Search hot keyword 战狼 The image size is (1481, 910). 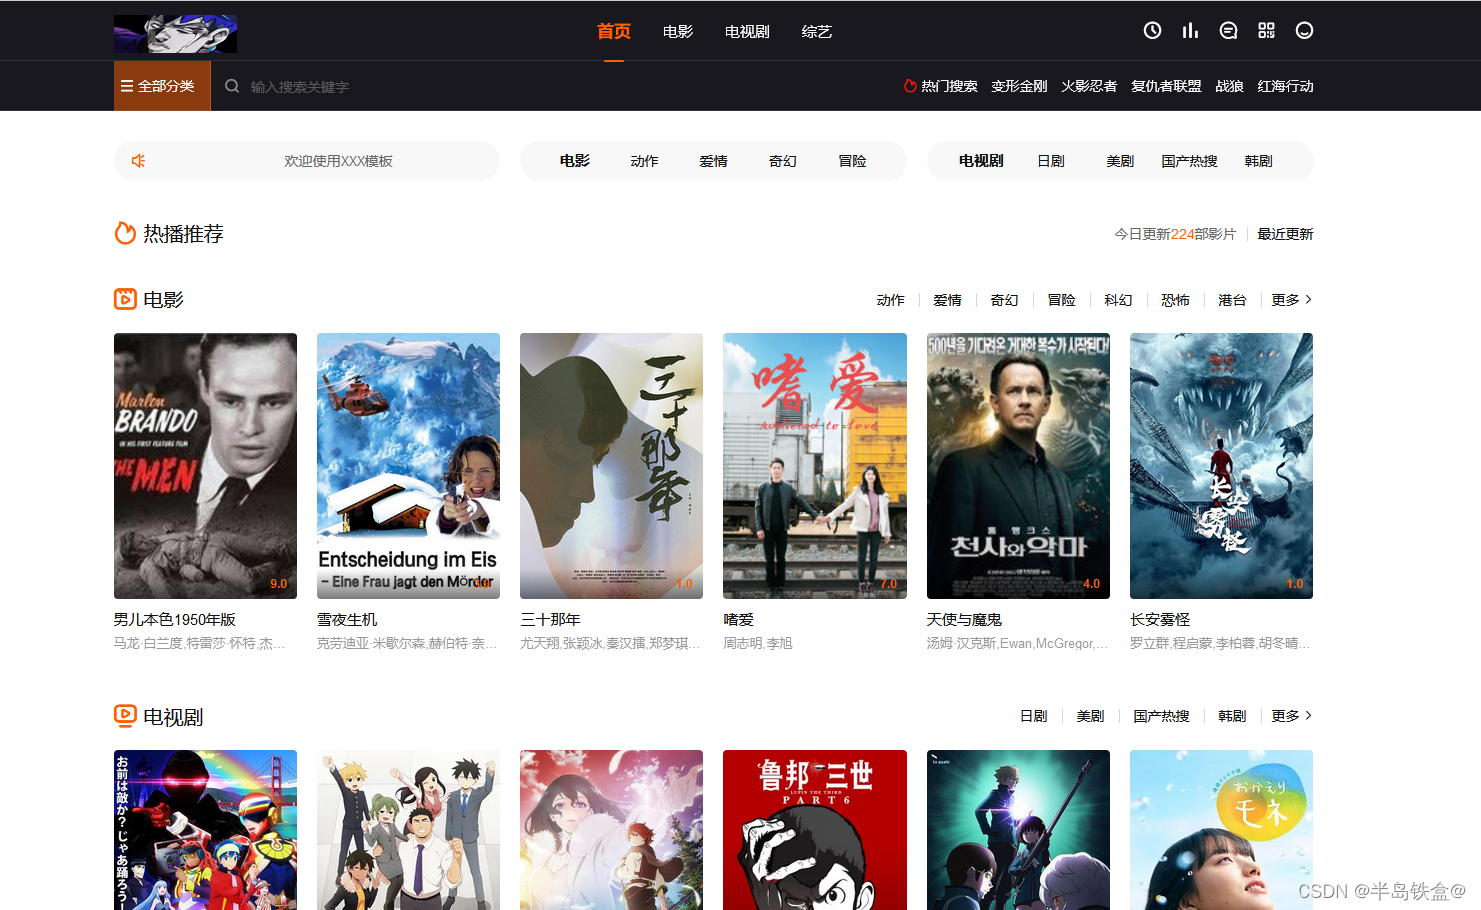pyautogui.click(x=1229, y=86)
